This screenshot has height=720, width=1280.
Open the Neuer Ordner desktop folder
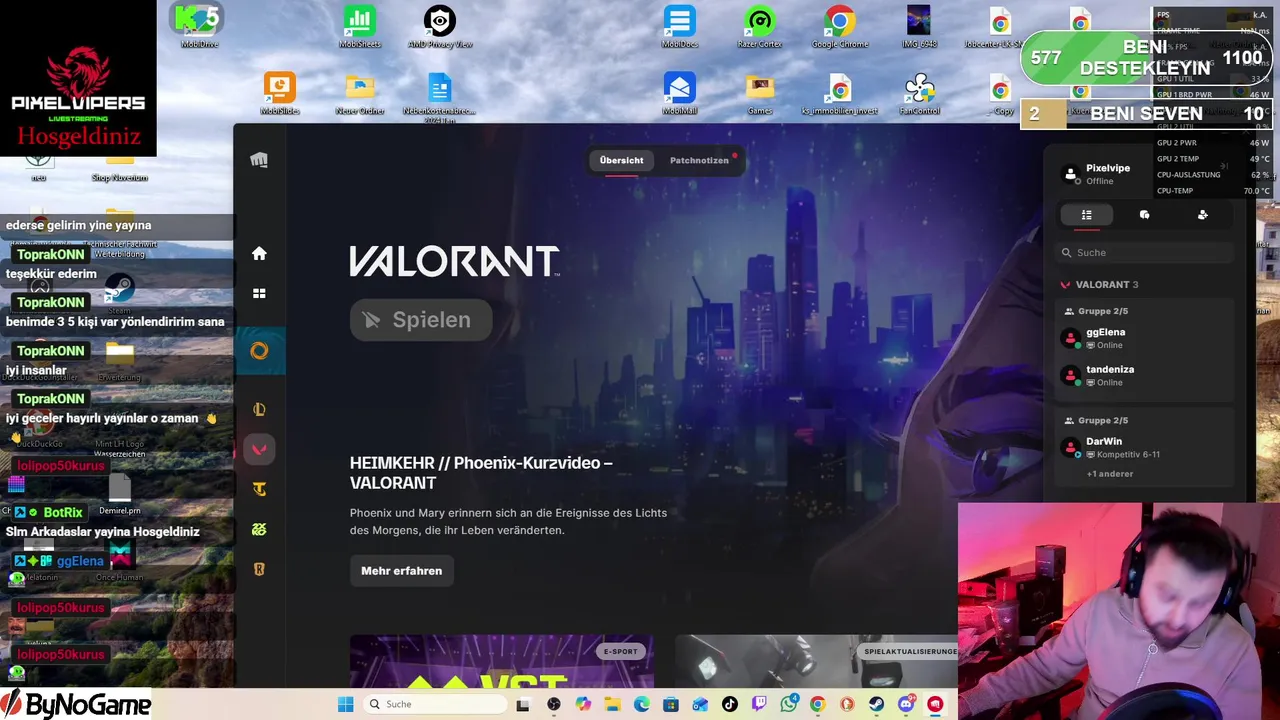(360, 94)
